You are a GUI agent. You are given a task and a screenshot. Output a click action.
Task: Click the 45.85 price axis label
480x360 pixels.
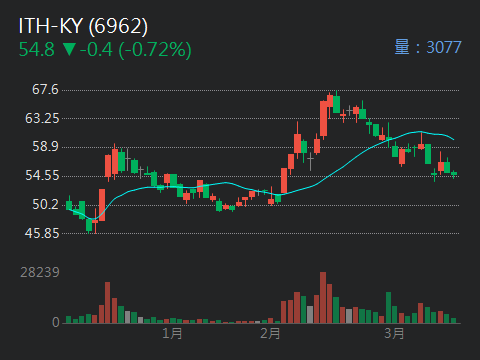42,233
